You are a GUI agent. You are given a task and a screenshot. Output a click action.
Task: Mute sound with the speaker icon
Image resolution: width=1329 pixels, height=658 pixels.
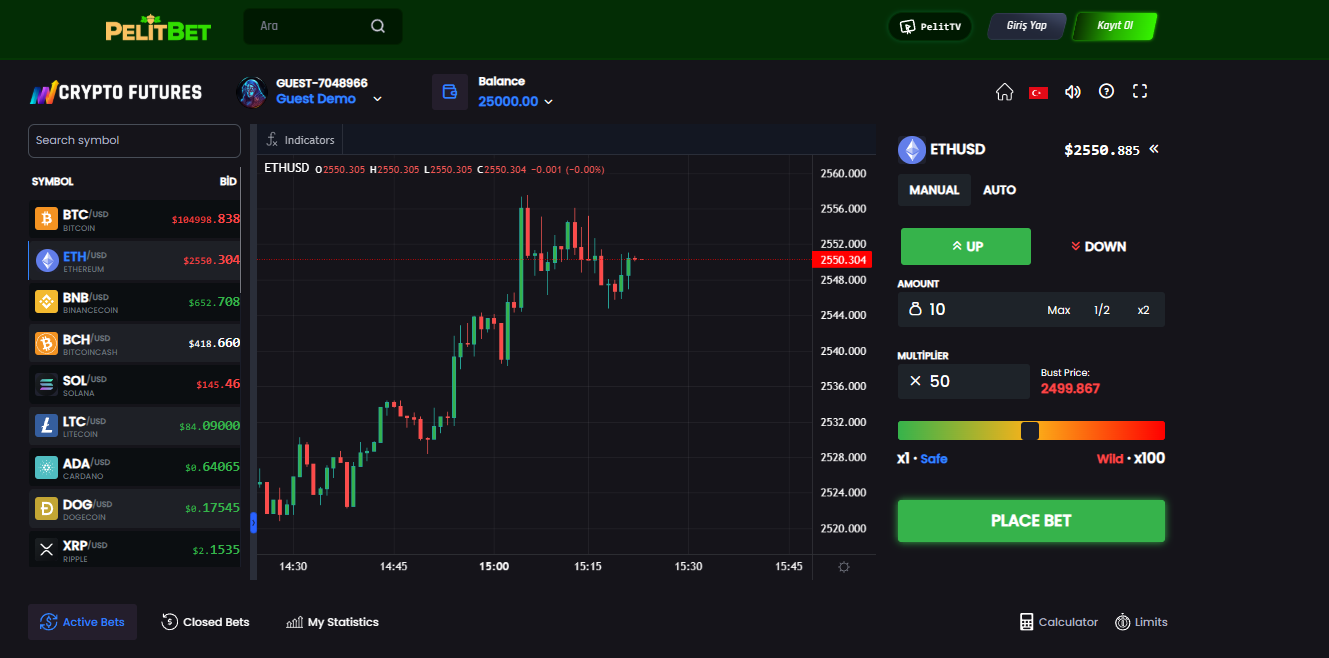point(1073,92)
